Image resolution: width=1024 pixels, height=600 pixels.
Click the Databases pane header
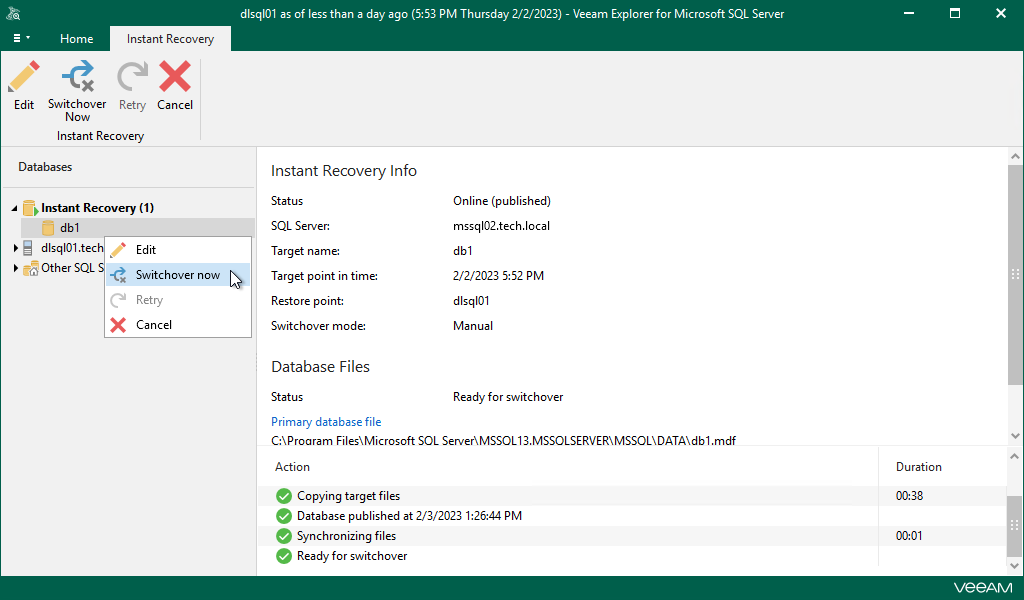(x=45, y=167)
